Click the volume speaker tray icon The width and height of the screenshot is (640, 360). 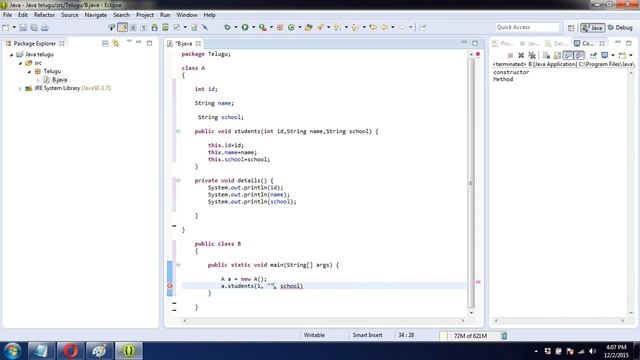[592, 351]
